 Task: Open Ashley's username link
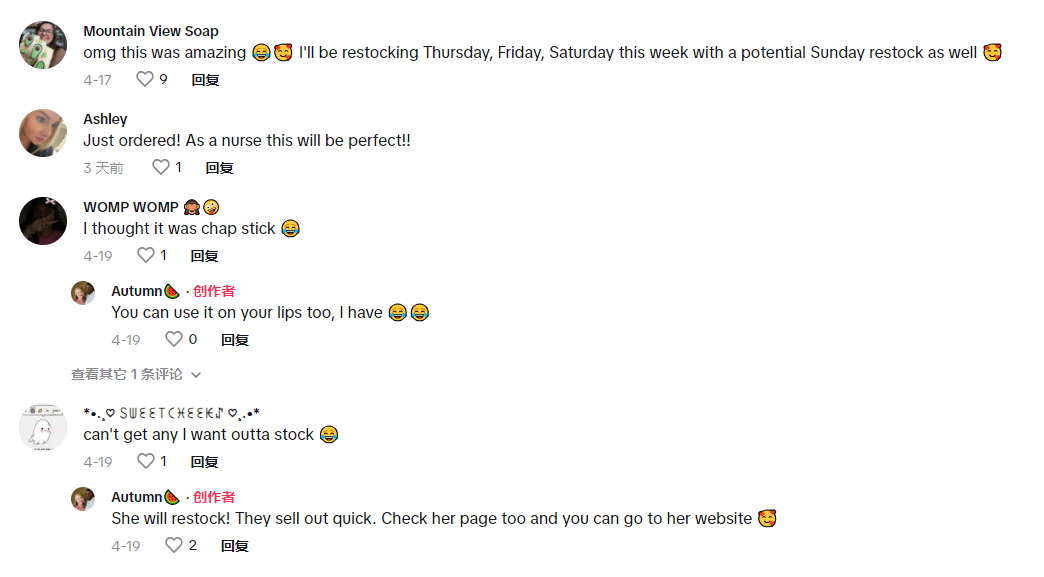pos(105,119)
